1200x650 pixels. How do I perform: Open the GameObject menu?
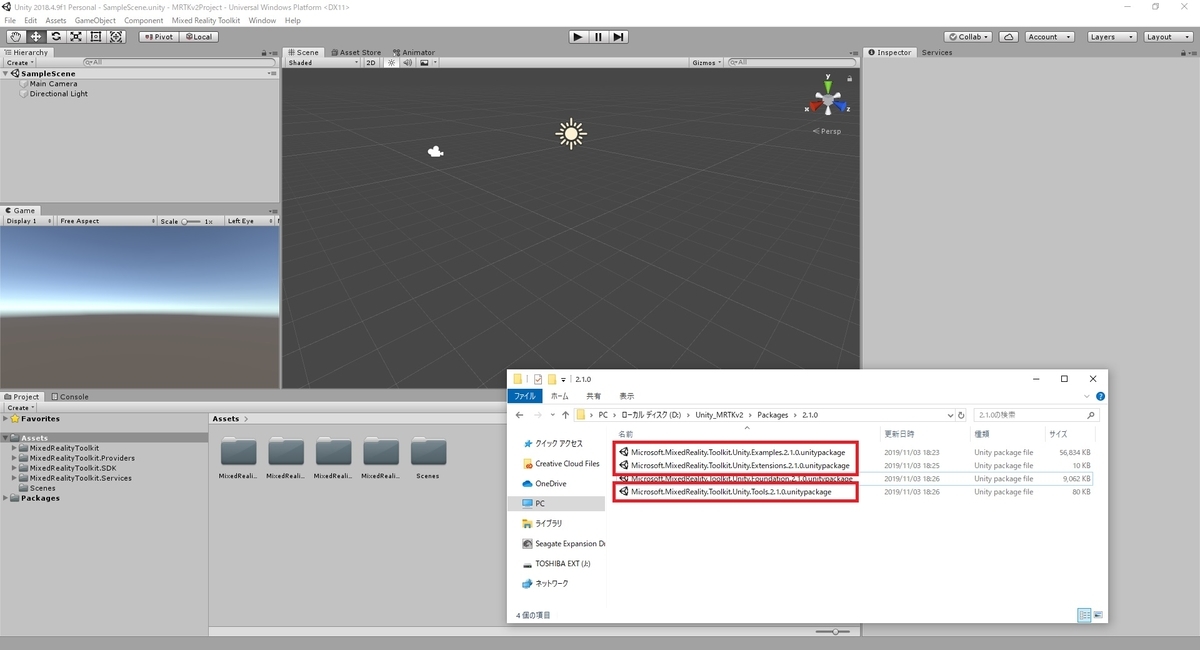tap(95, 20)
